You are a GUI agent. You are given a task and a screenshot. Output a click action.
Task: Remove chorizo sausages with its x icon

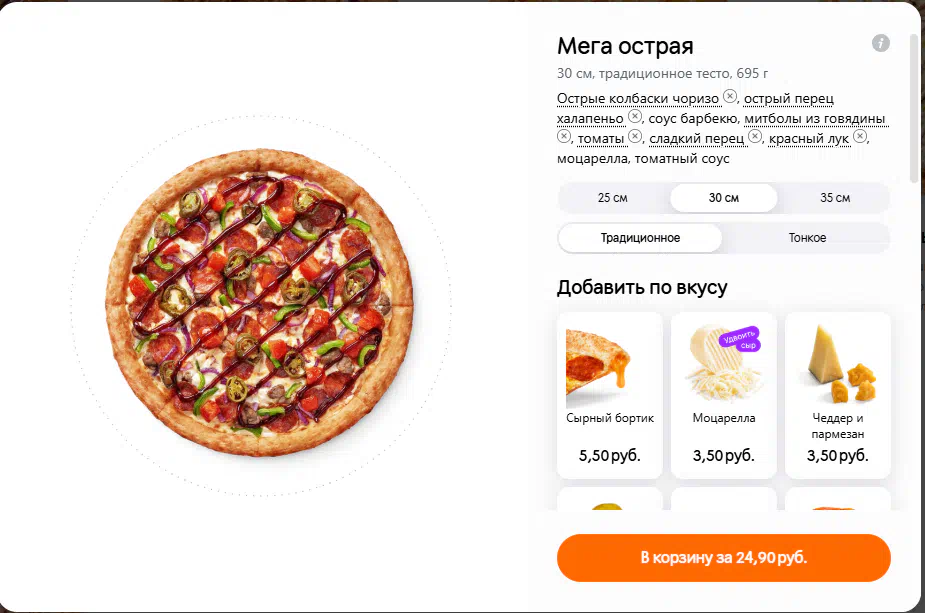pos(730,96)
